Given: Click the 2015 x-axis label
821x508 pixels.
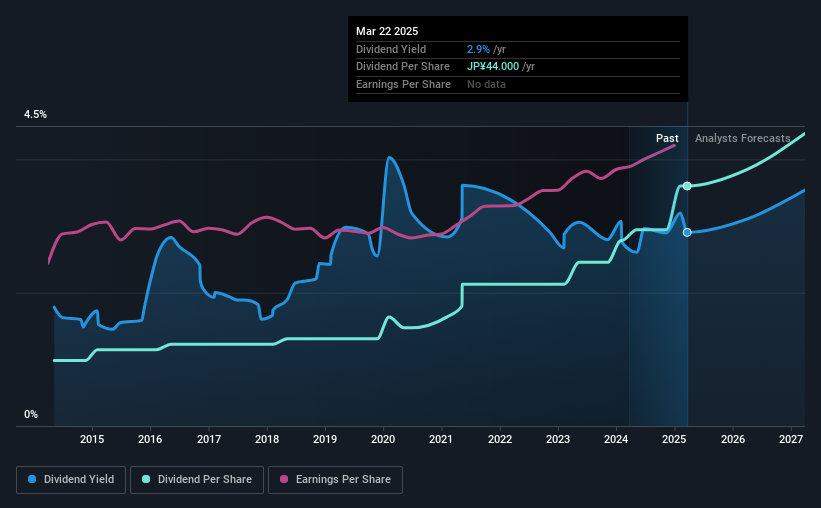Looking at the screenshot, I should coord(92,439).
